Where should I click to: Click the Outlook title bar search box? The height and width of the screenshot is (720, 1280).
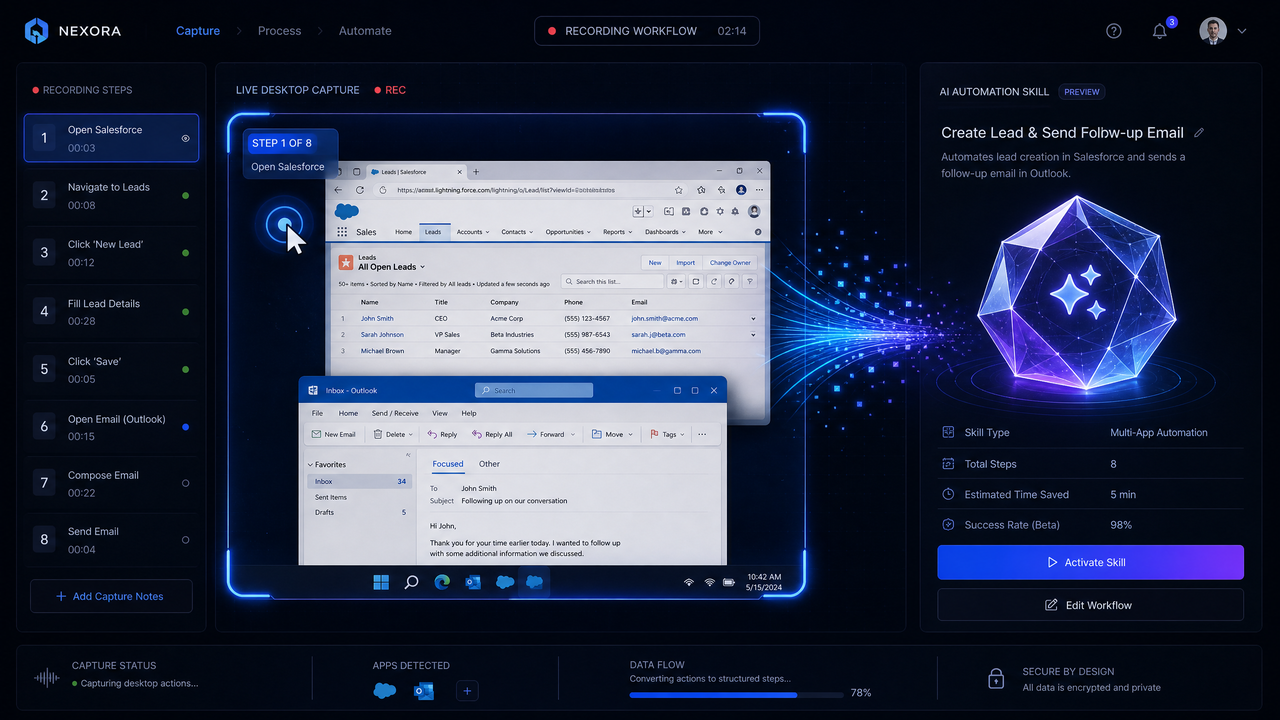tap(533, 391)
